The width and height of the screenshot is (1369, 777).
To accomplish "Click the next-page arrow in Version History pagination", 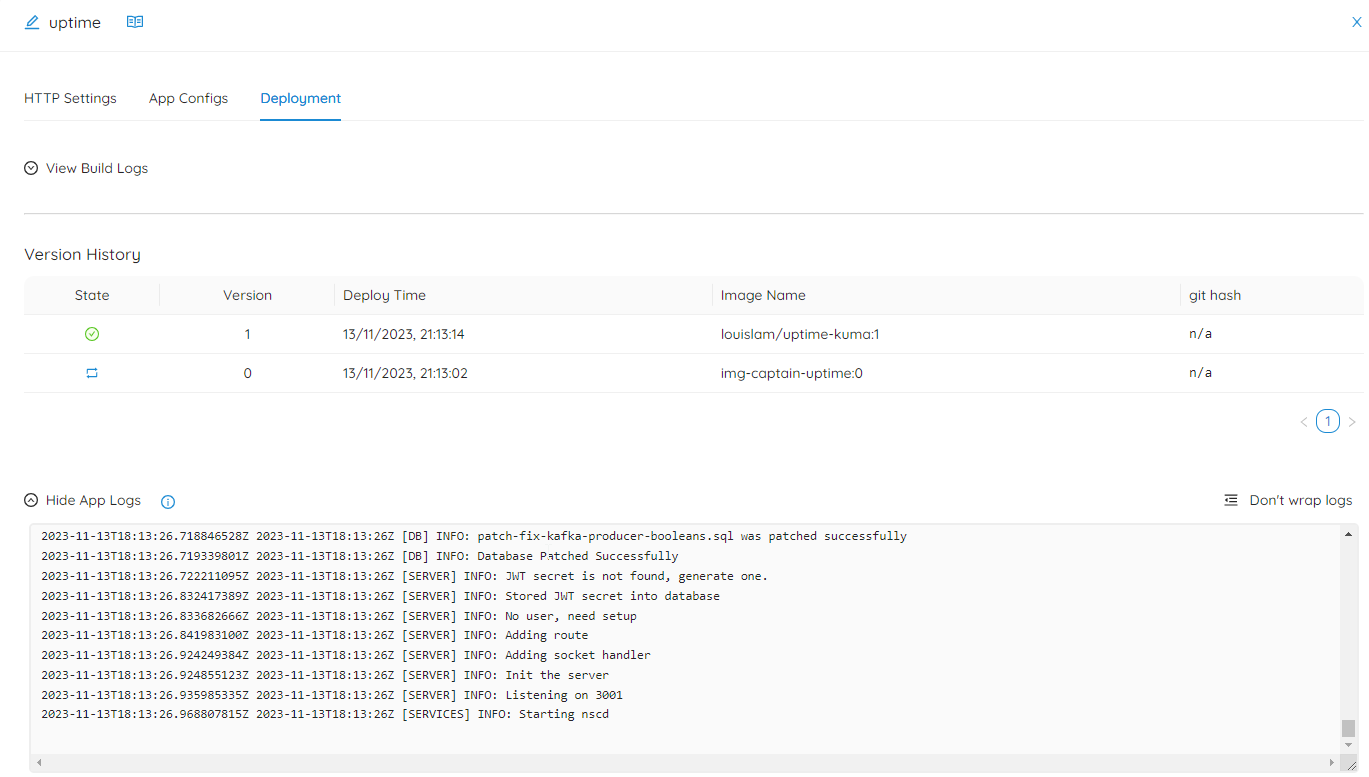I will click(1352, 421).
